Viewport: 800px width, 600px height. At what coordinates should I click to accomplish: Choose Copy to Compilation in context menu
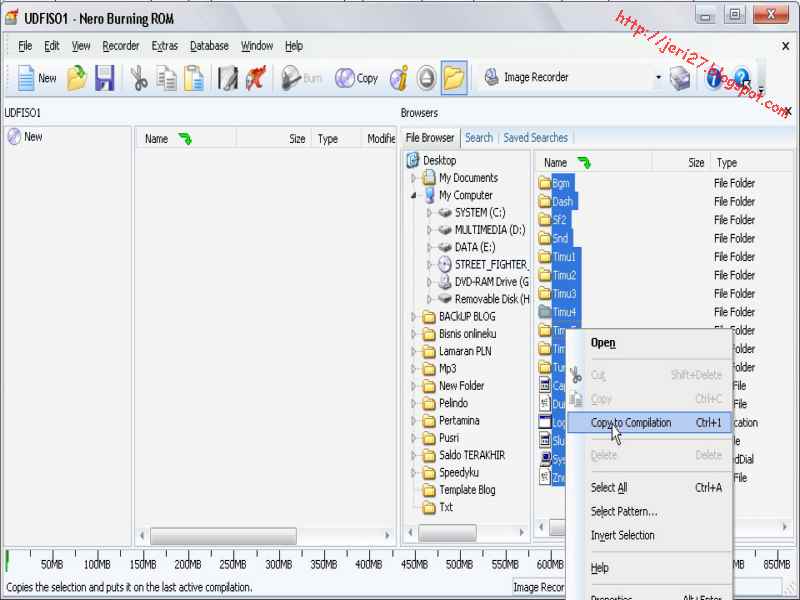[649, 422]
